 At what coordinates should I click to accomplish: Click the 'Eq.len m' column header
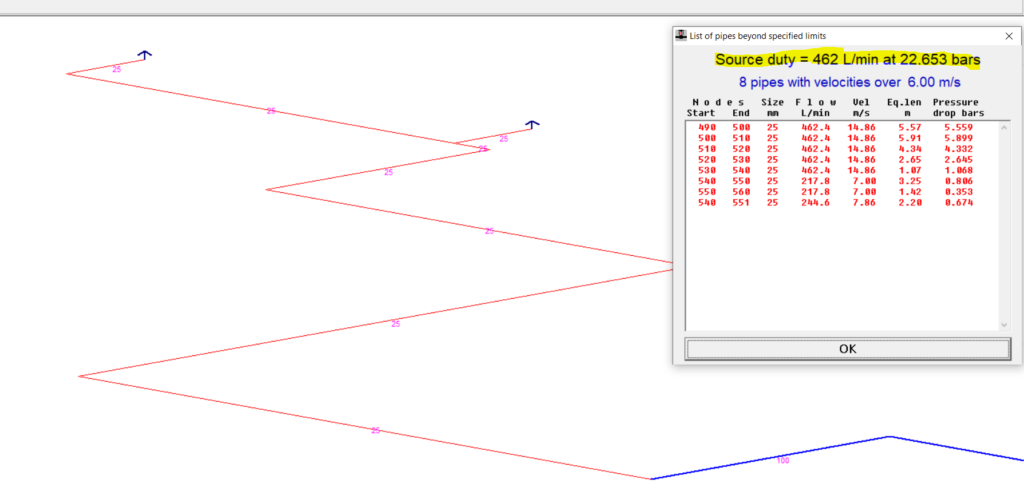[x=904, y=108]
